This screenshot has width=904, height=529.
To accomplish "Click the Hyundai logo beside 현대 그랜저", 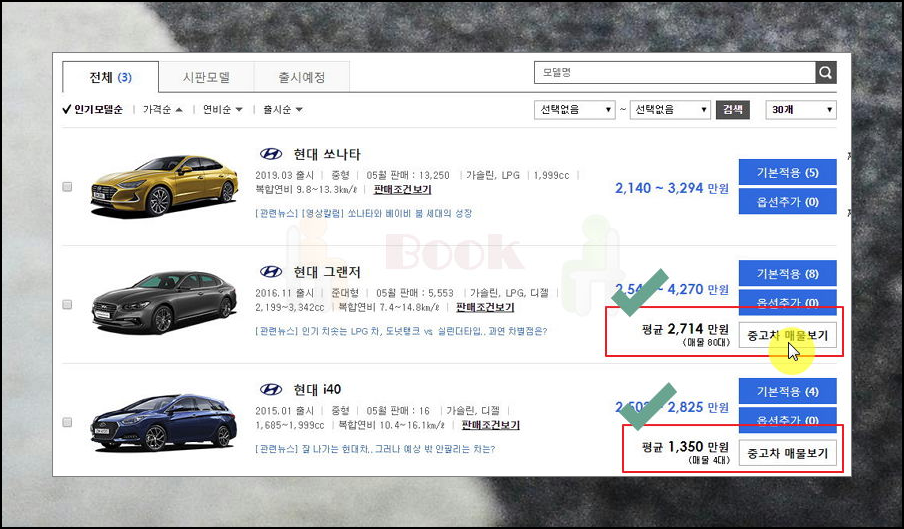I will tap(270, 271).
